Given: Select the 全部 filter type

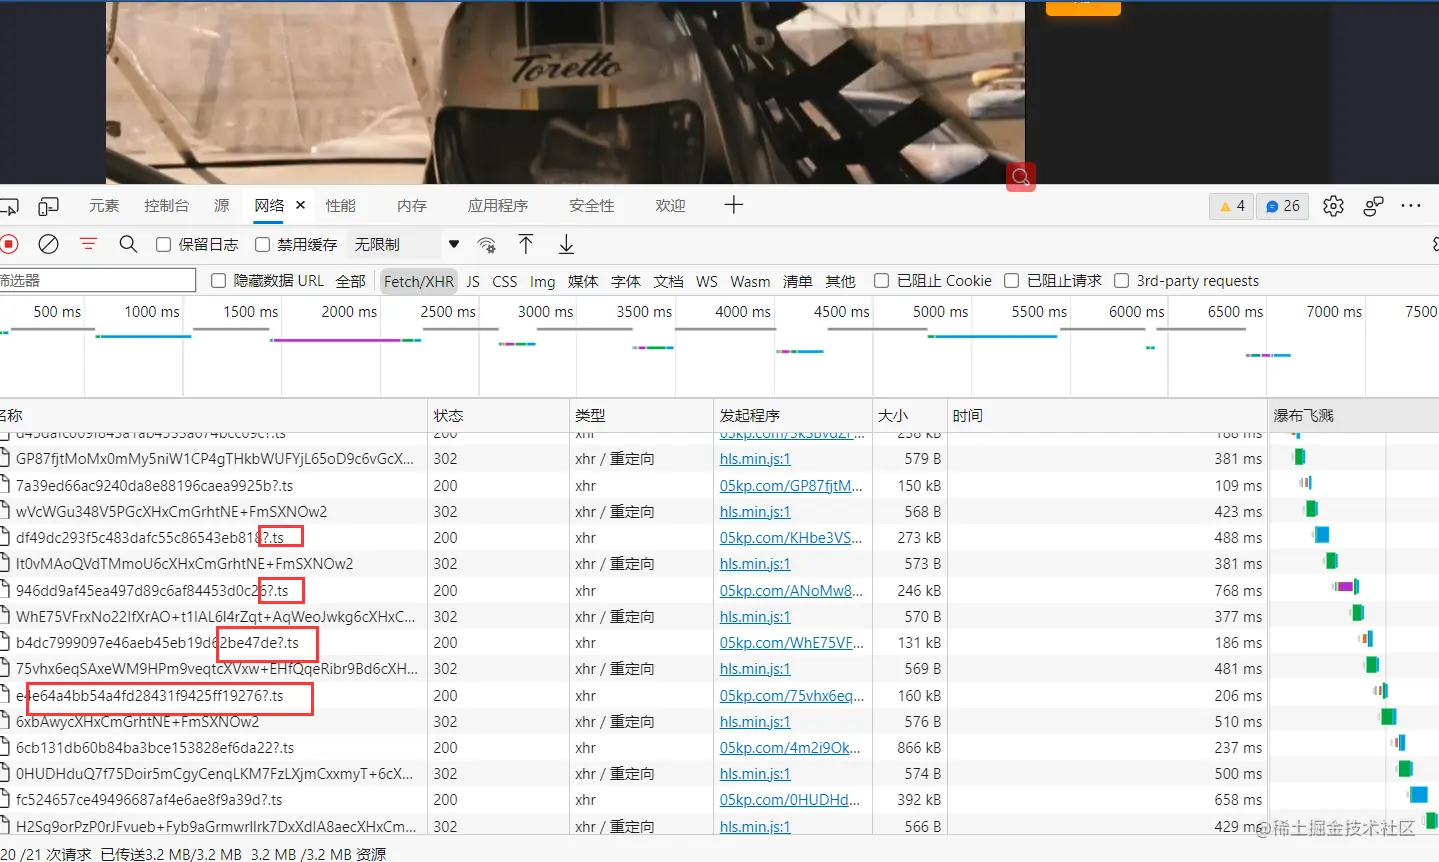Looking at the screenshot, I should [350, 281].
